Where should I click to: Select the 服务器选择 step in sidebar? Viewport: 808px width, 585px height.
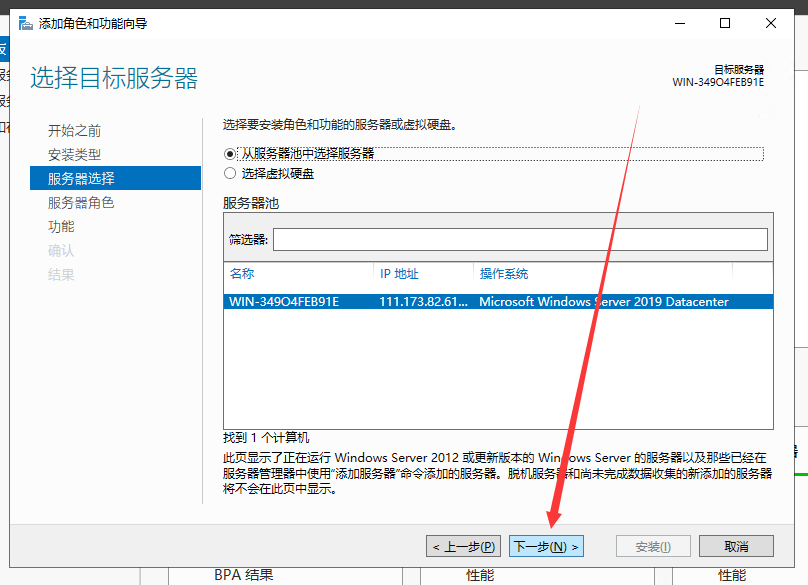pyautogui.click(x=81, y=179)
